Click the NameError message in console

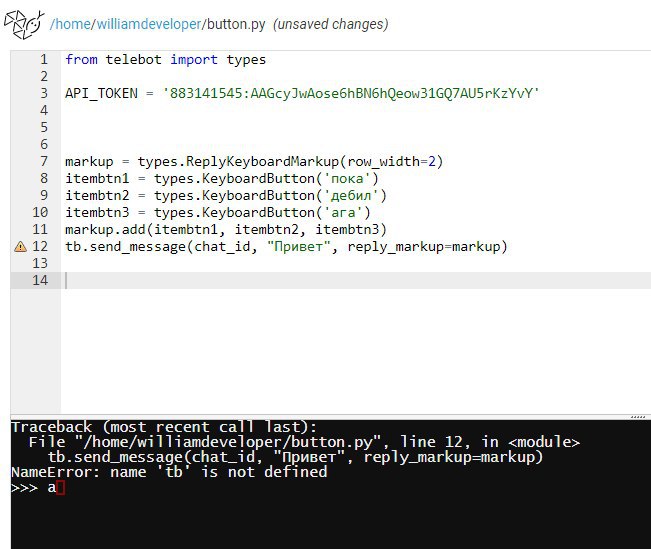169,472
